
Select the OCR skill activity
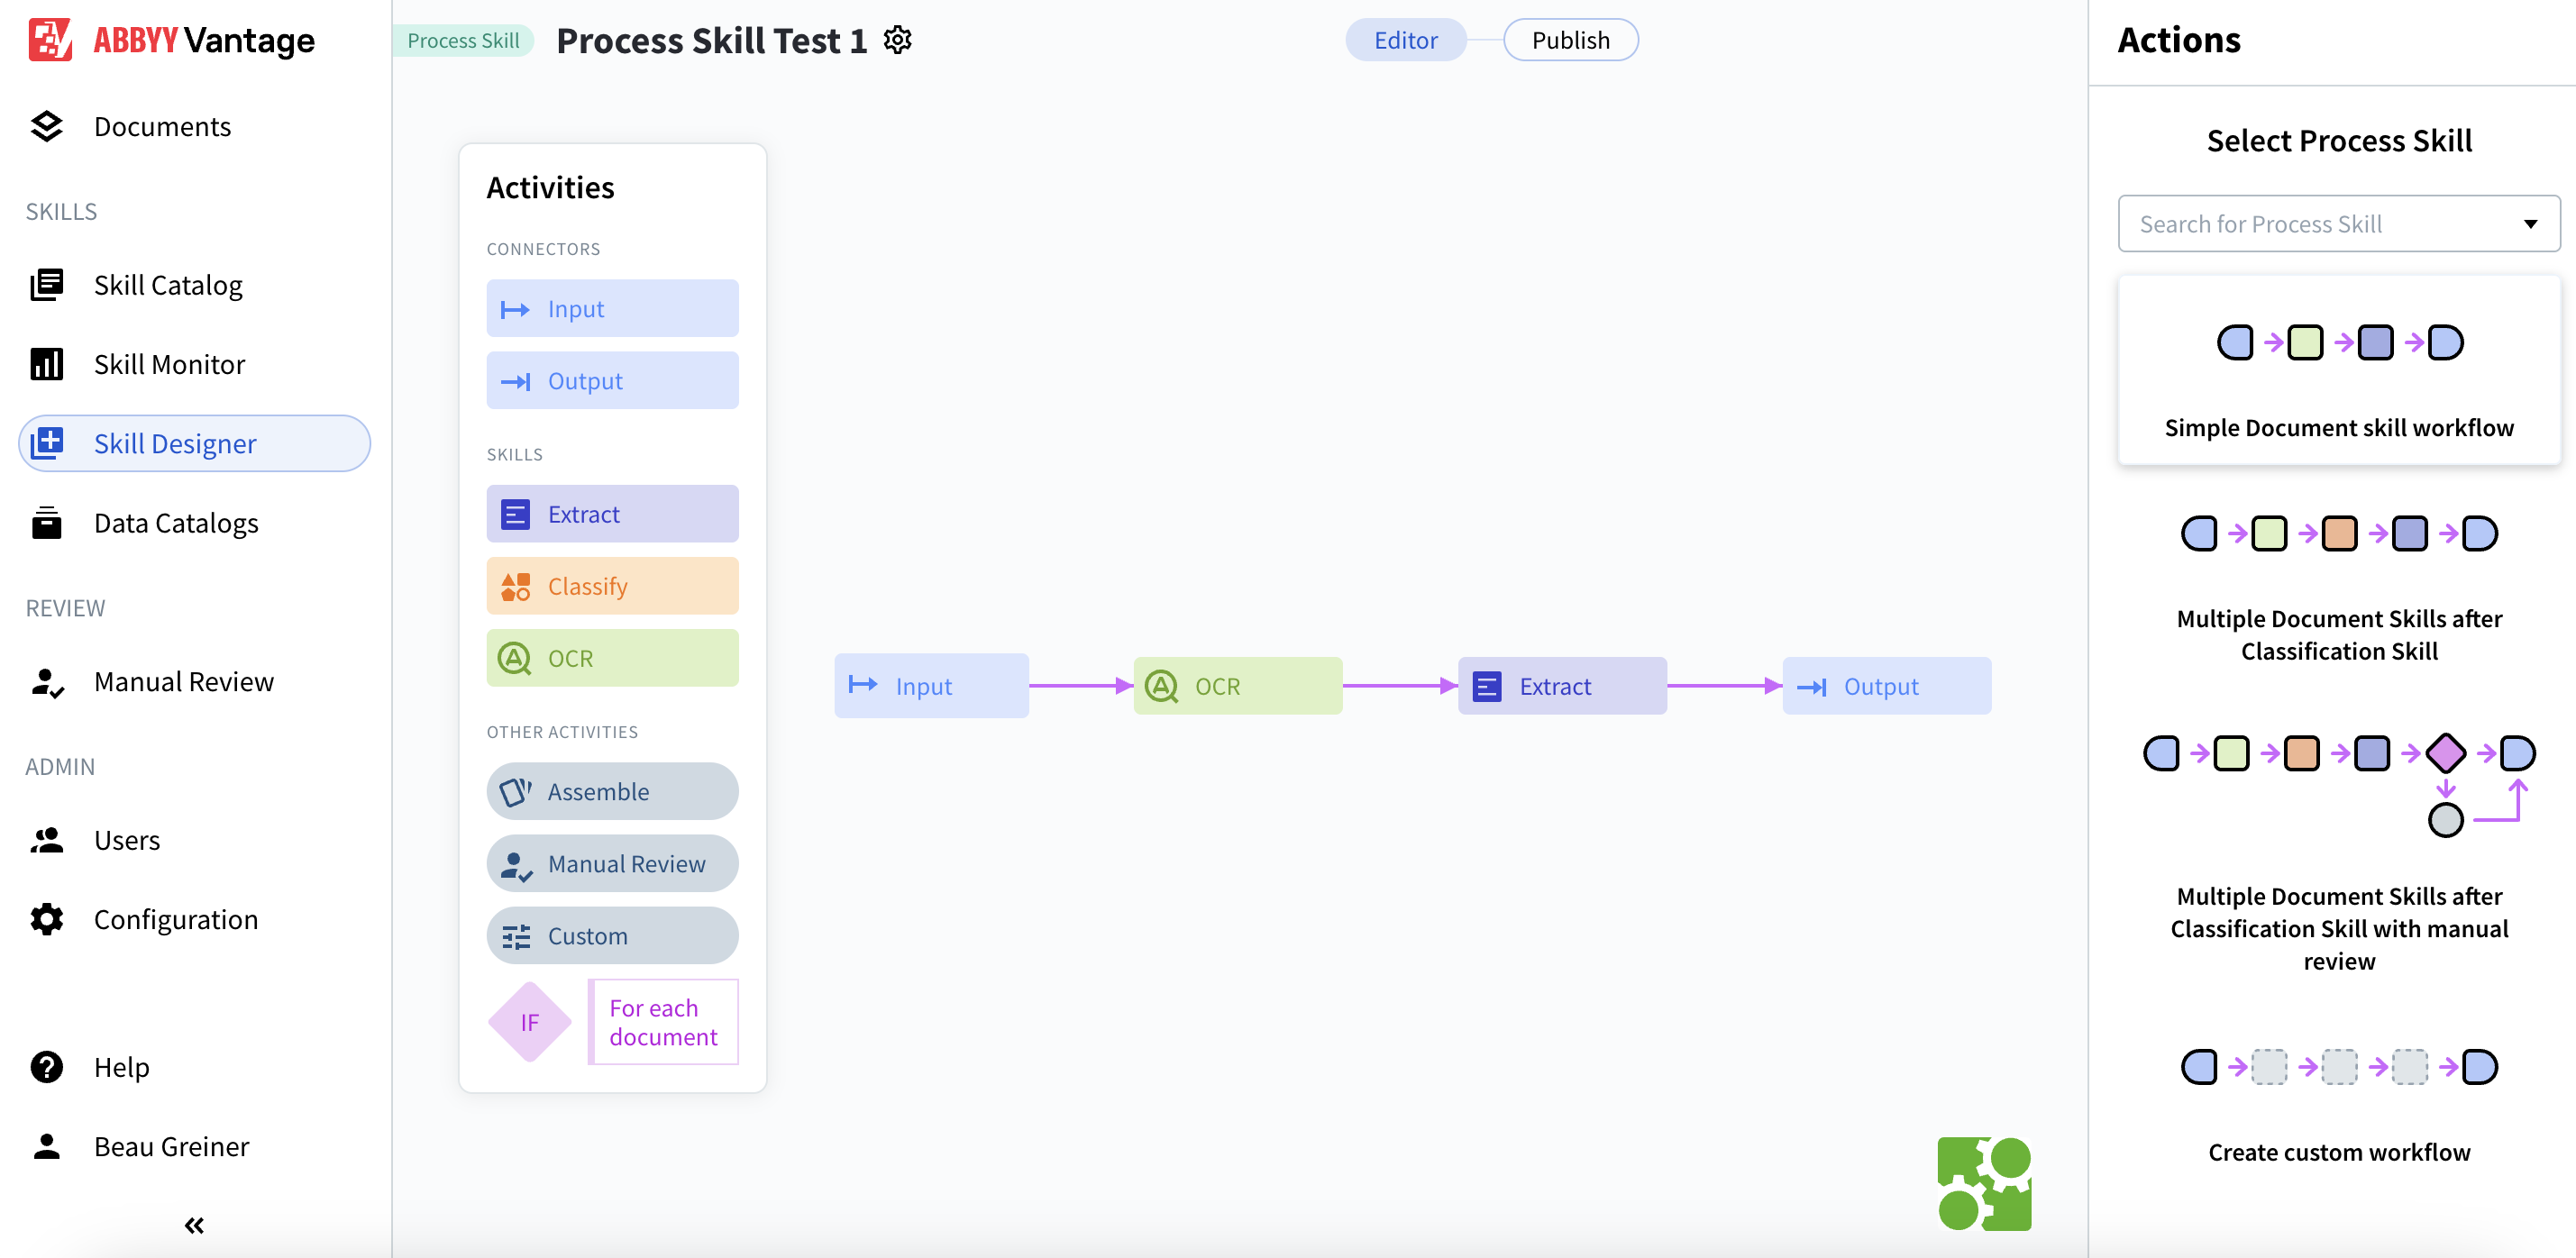612,658
